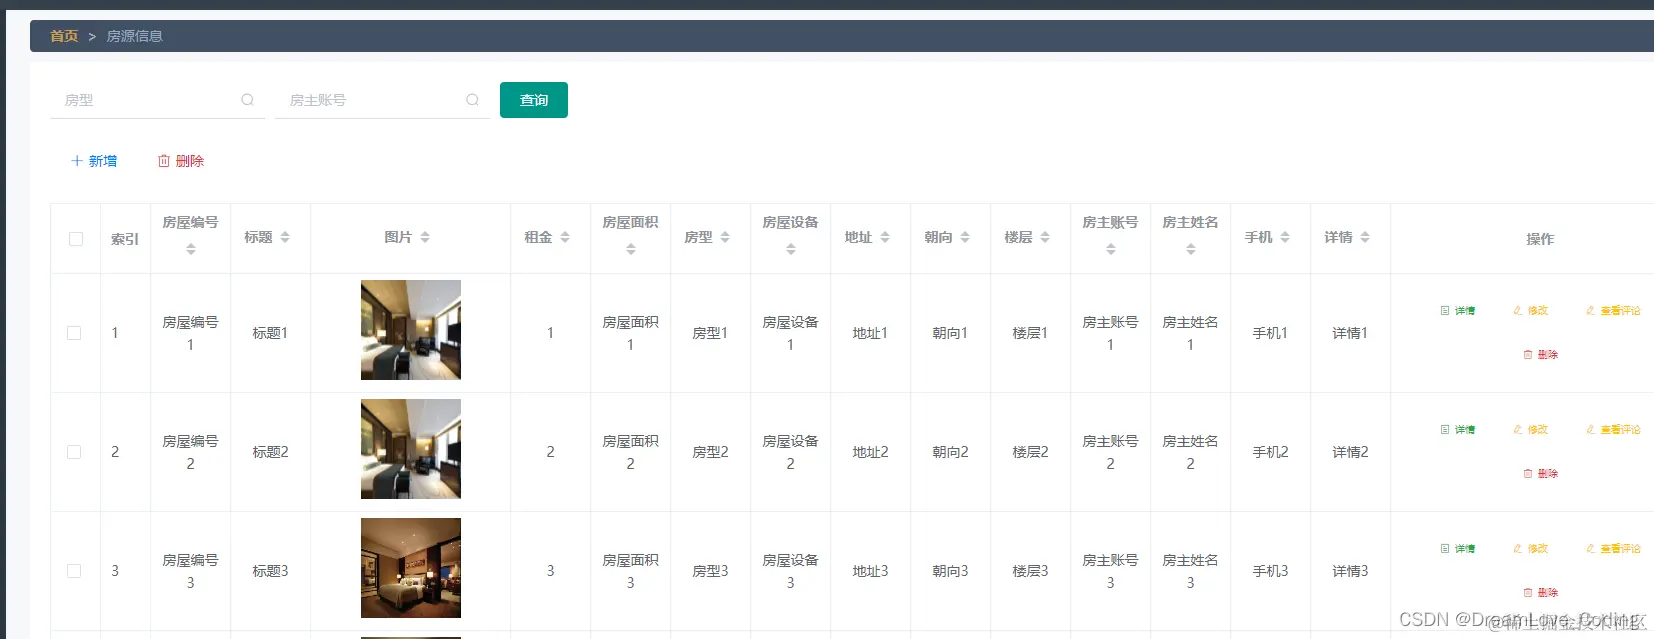
Task: Sort by 房主账号 column arrows
Action: [x=1111, y=249]
